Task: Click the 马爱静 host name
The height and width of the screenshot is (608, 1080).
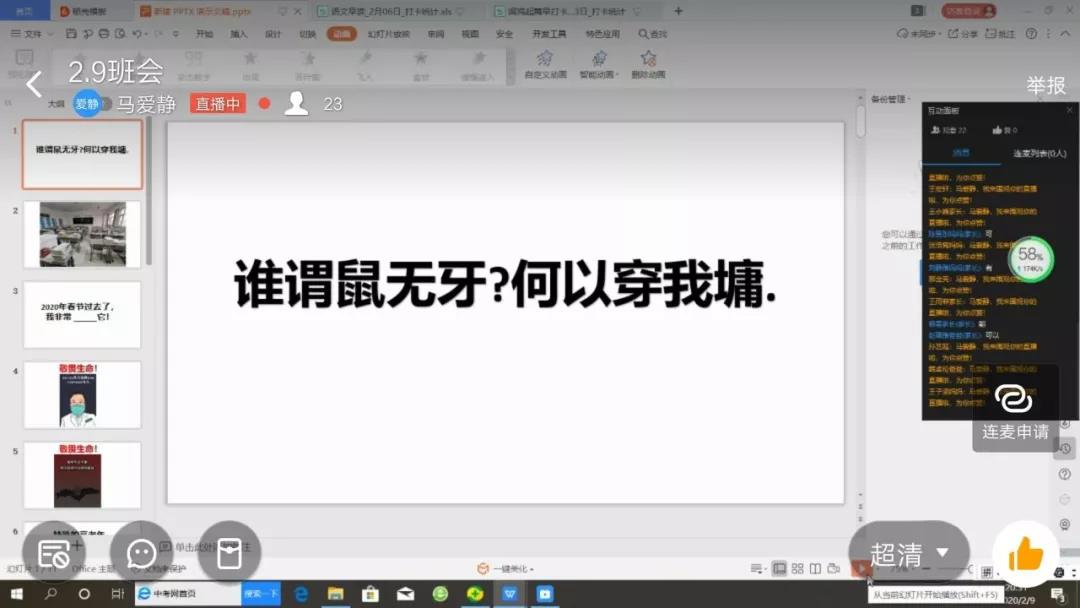Action: click(x=146, y=104)
